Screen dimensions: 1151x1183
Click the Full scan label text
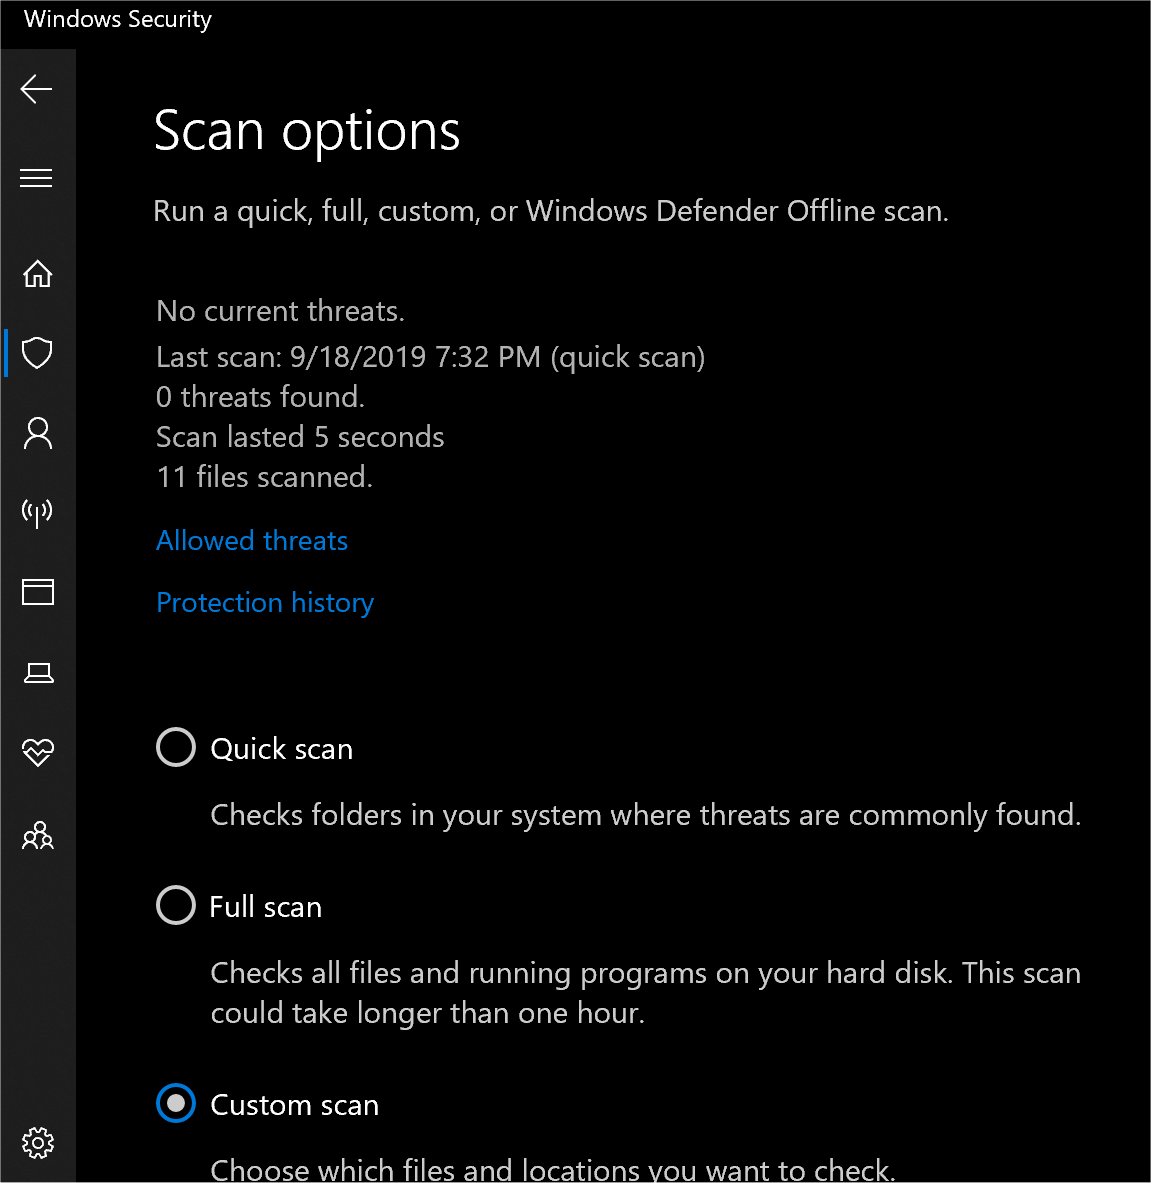coord(265,907)
